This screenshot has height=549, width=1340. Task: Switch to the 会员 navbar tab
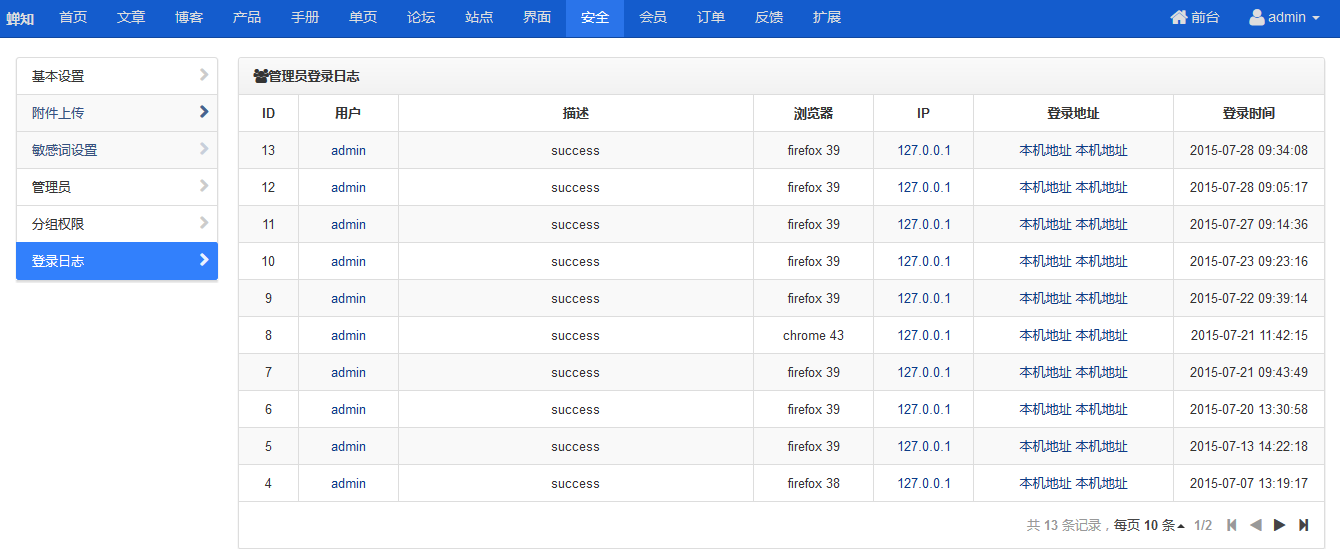[653, 18]
